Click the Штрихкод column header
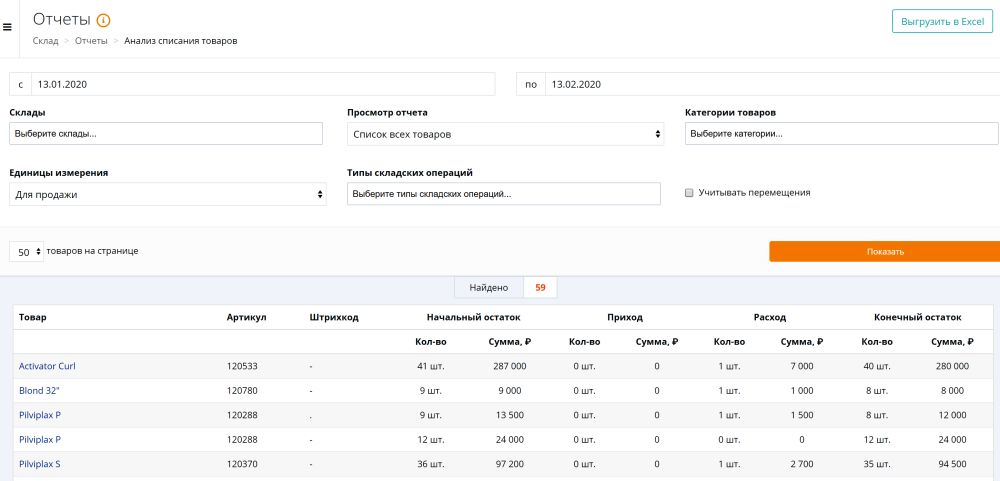Image resolution: width=1000 pixels, height=481 pixels. point(334,317)
